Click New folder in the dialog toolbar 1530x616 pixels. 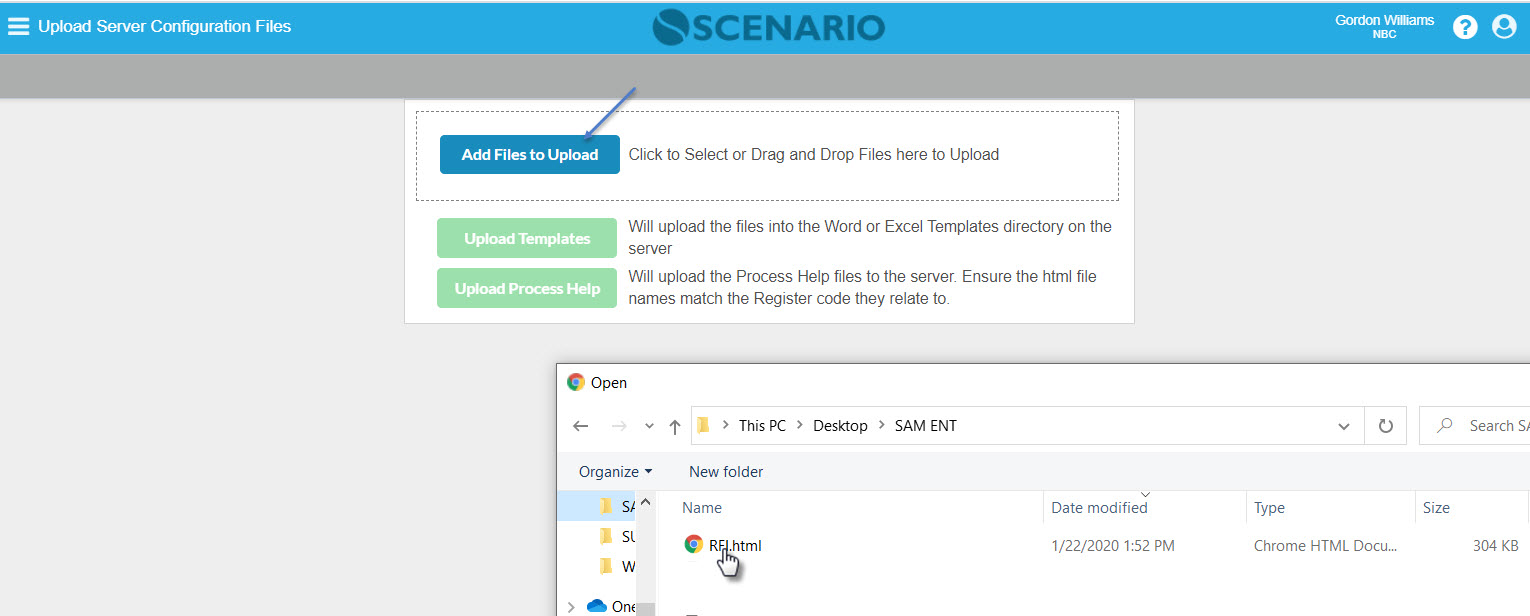726,471
